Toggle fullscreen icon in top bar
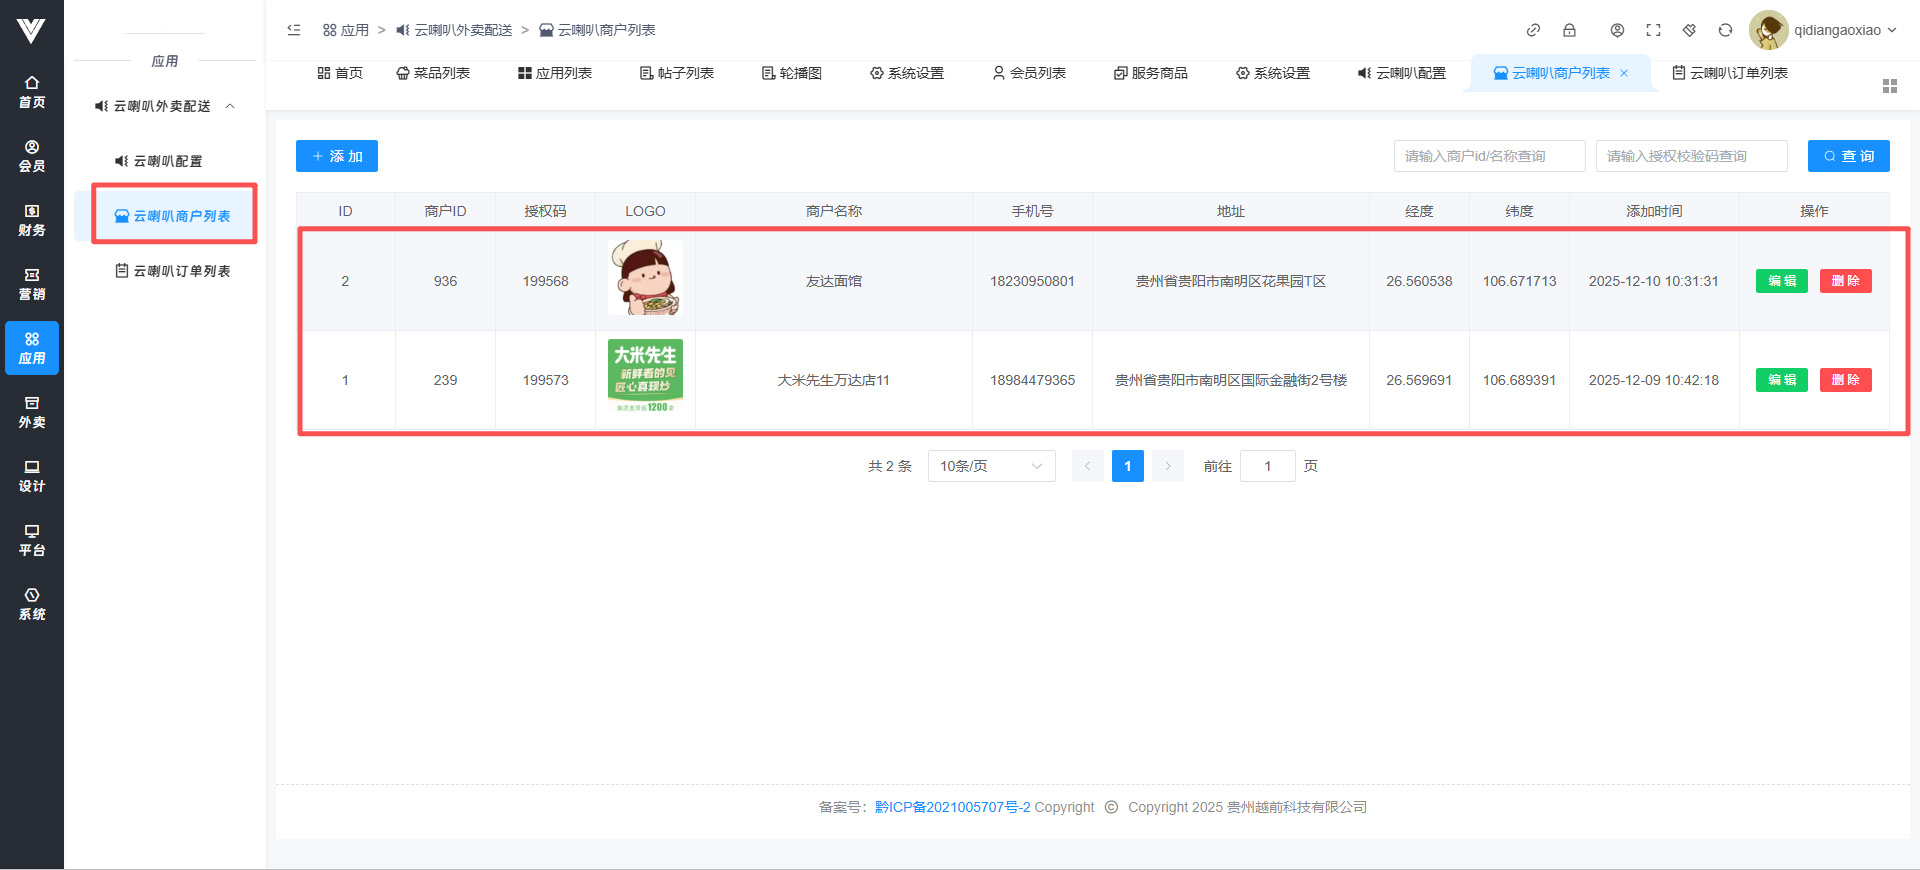 tap(1653, 30)
